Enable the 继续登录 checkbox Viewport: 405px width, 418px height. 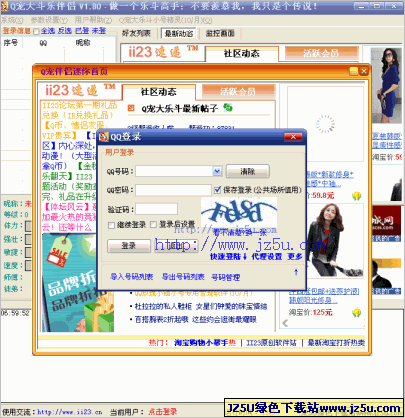point(111,225)
